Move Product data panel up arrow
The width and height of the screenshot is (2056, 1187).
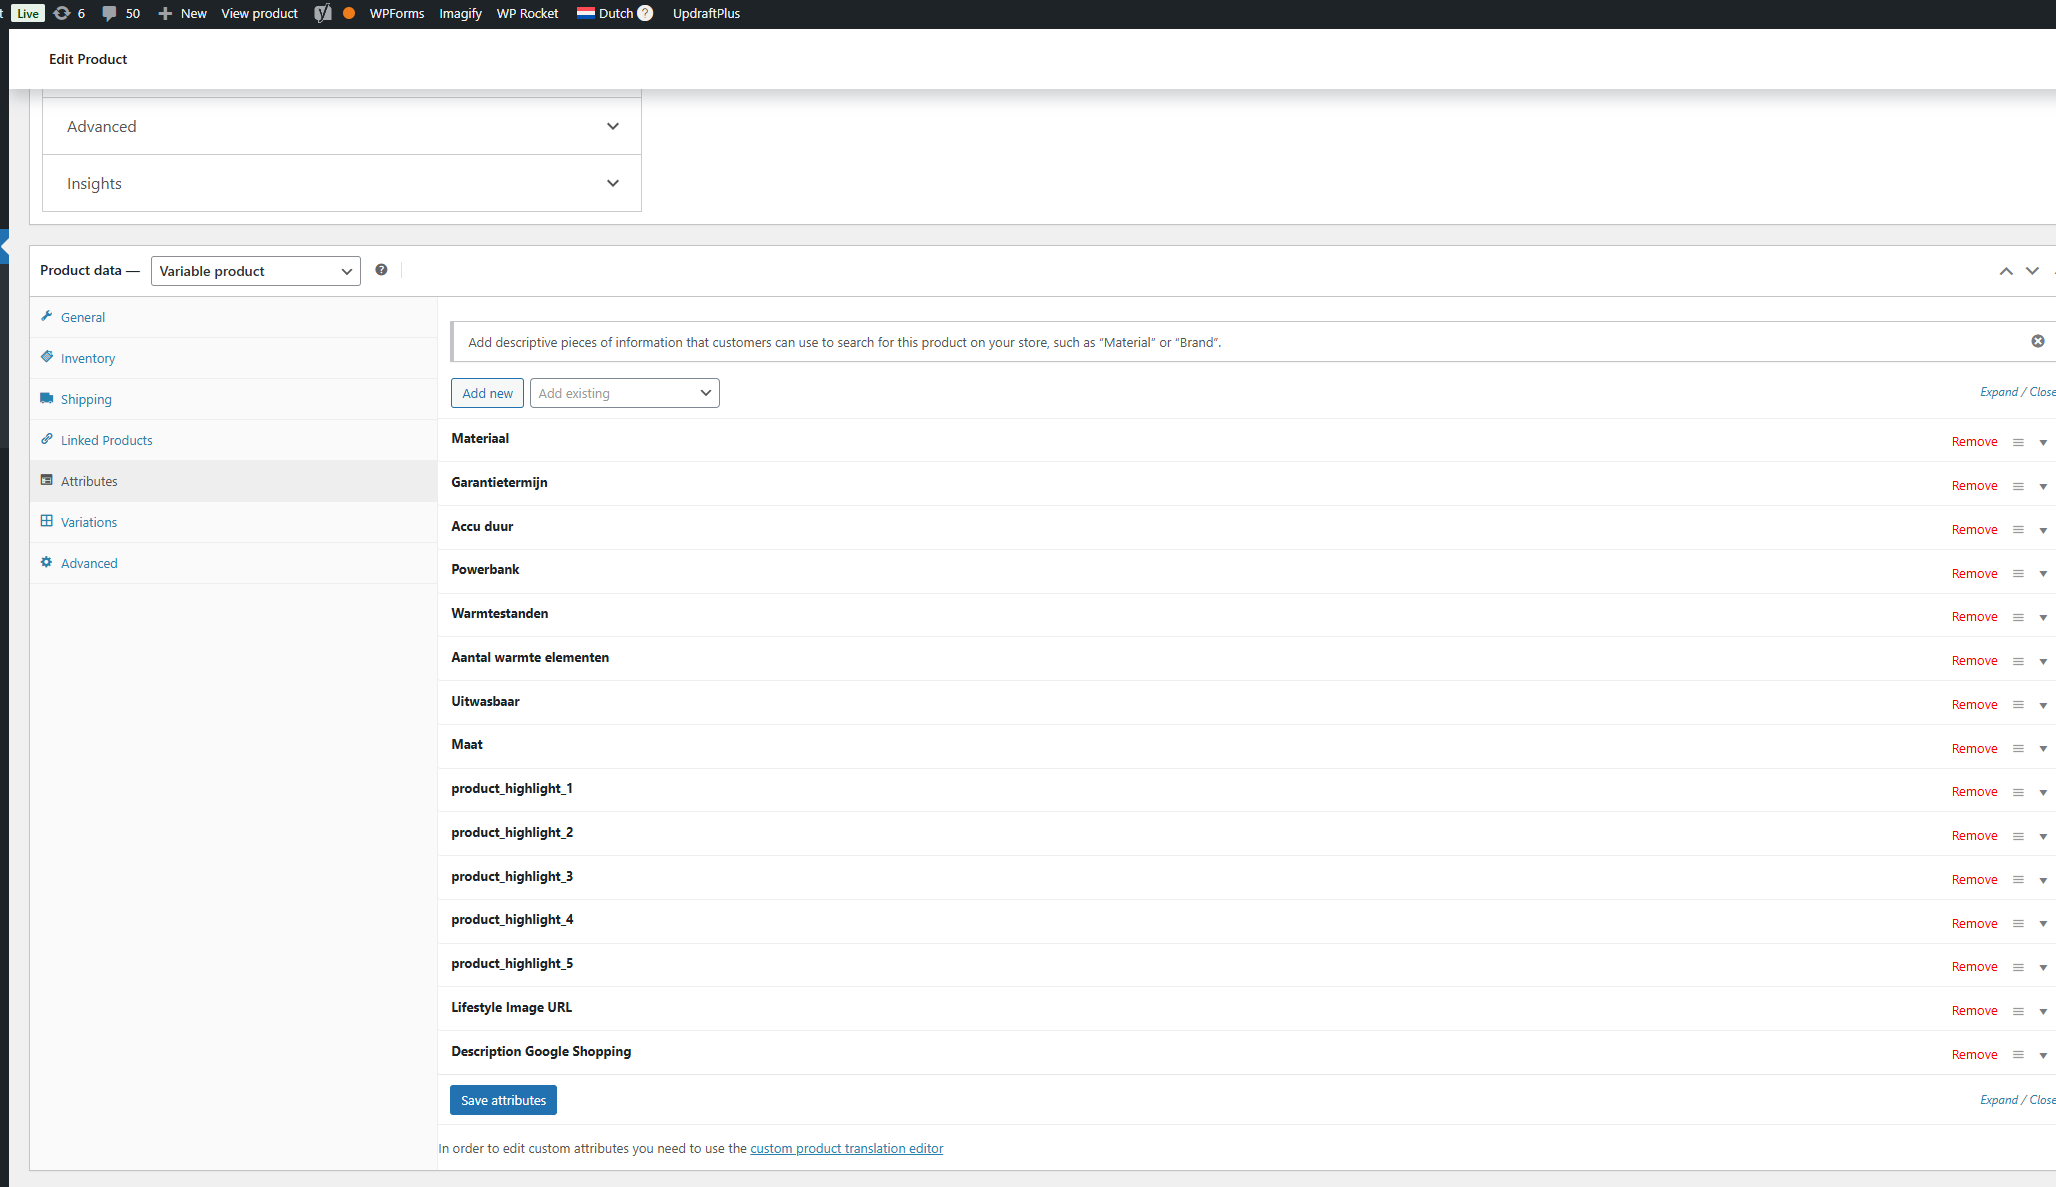coord(2005,271)
